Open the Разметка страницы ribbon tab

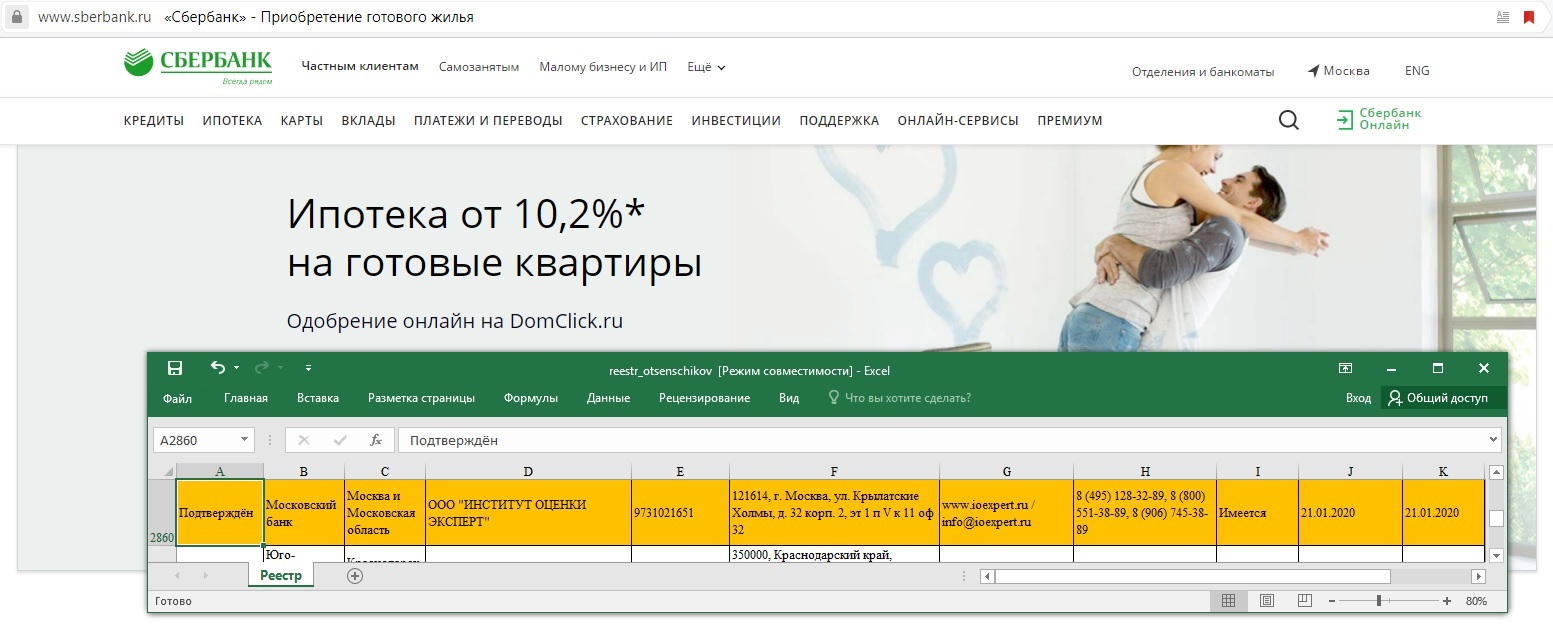(x=421, y=398)
